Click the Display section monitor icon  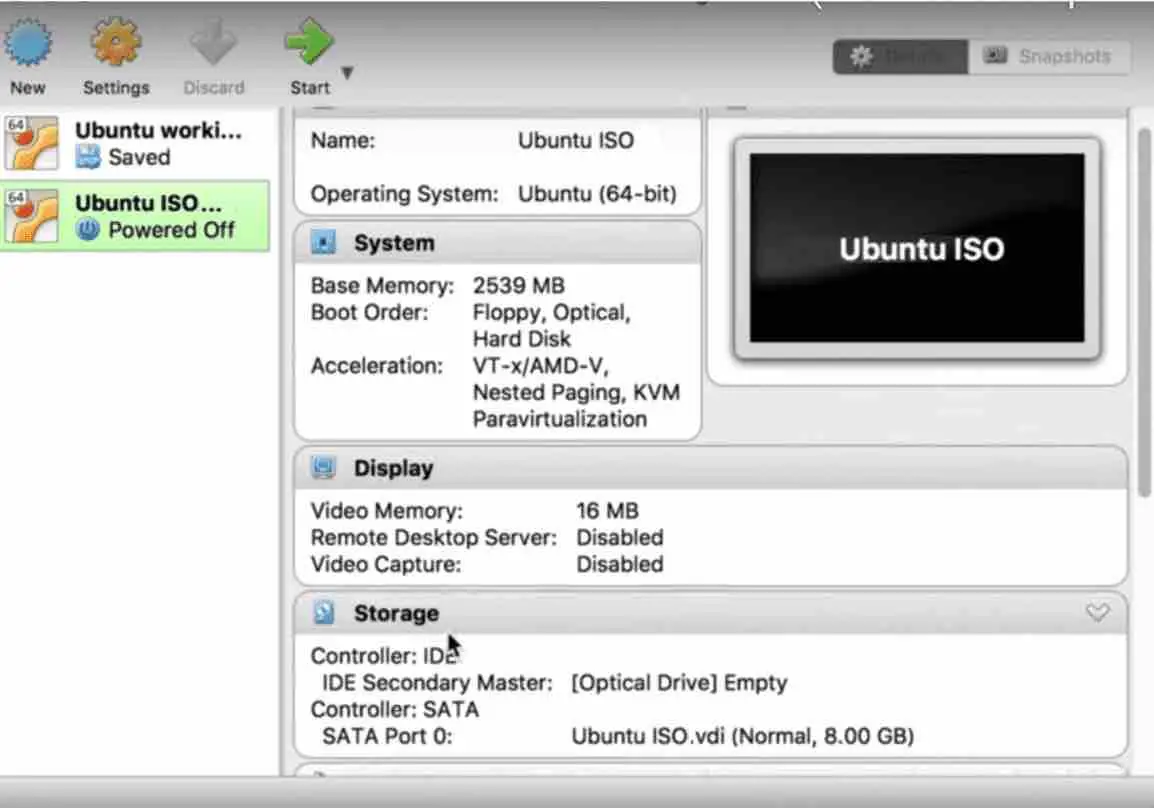324,467
